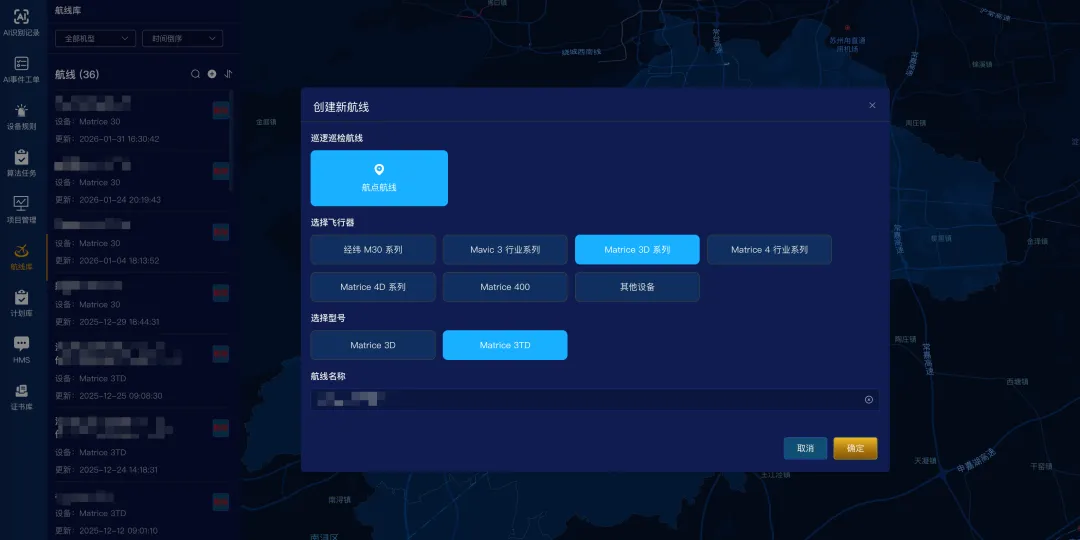The height and width of the screenshot is (540, 1080).
Task: Open 项目管理 chart icon
Action: click(x=21, y=204)
